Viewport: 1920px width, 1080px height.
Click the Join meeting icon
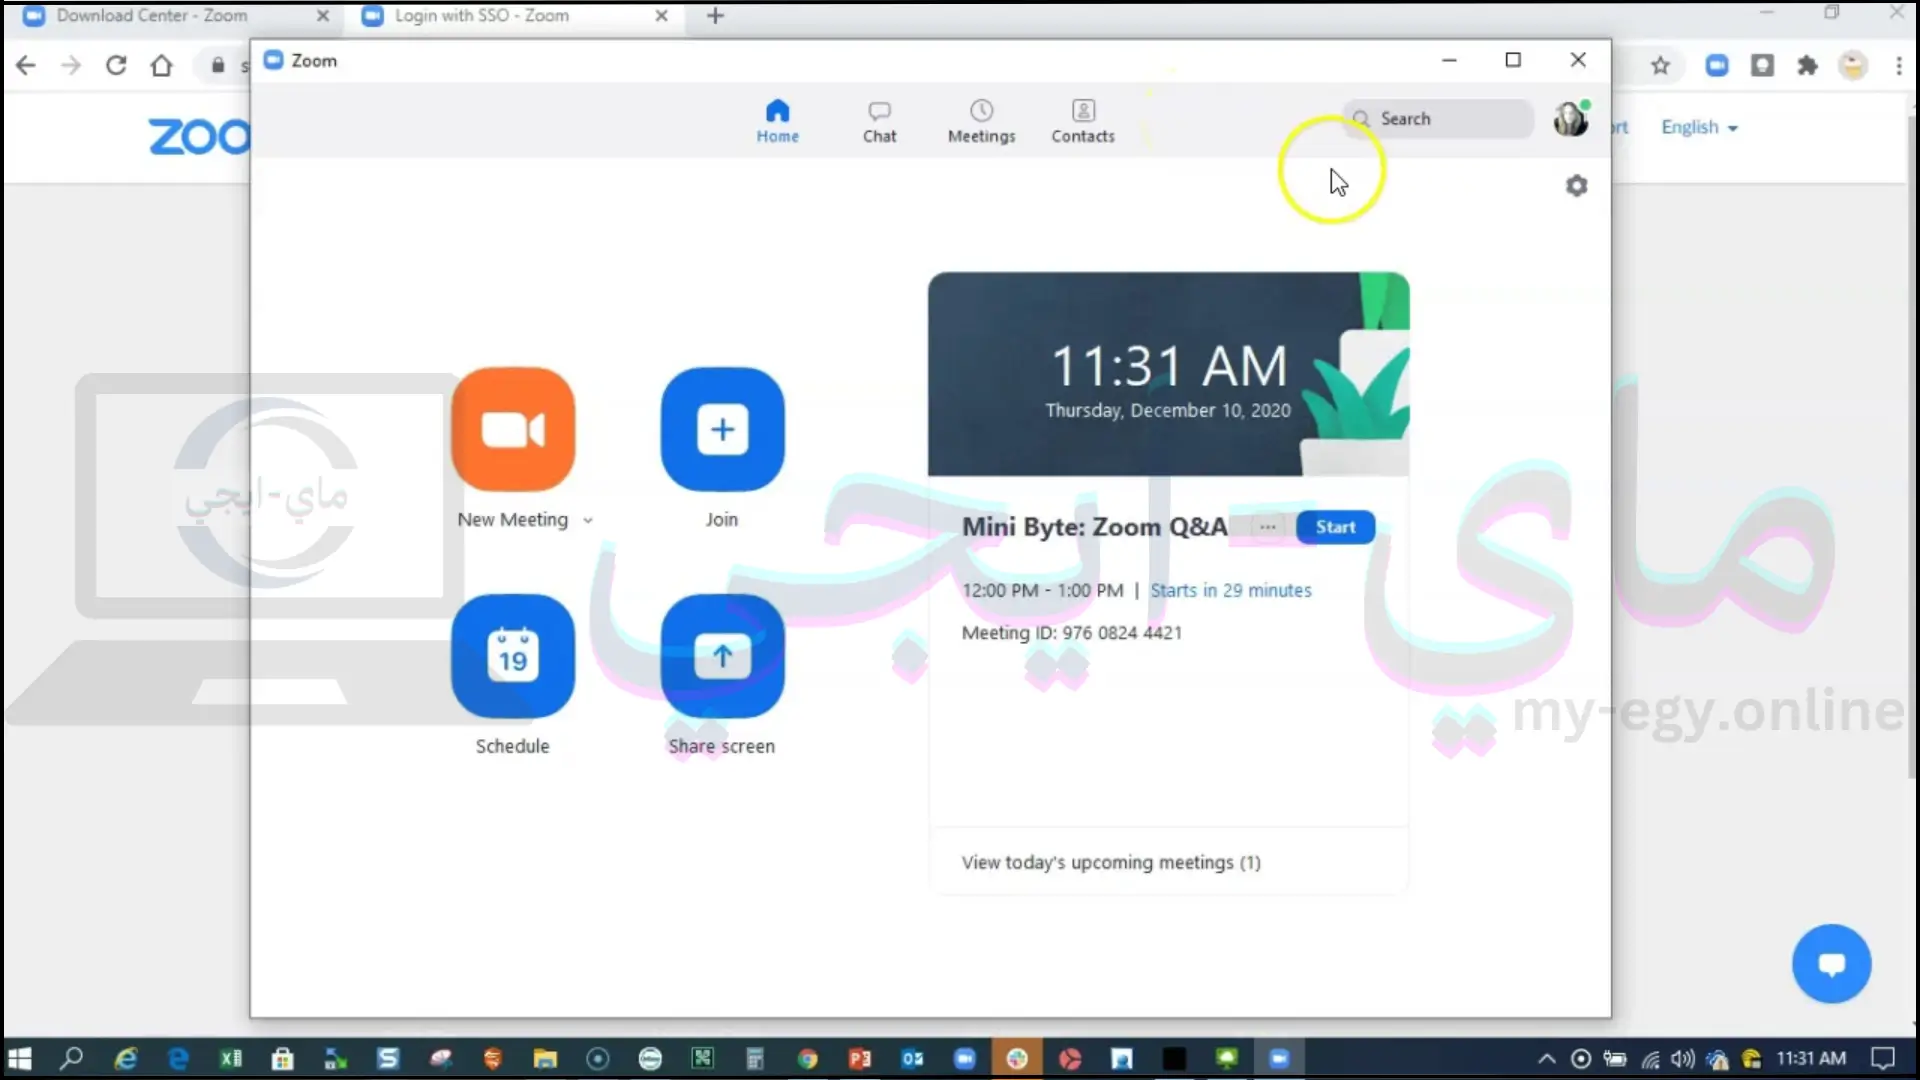722,429
